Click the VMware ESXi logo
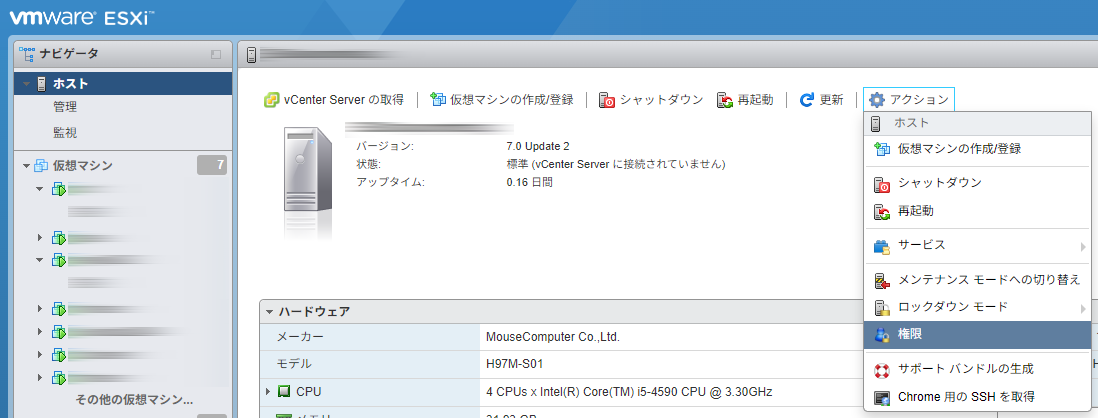This screenshot has height=418, width=1098. click(83, 17)
